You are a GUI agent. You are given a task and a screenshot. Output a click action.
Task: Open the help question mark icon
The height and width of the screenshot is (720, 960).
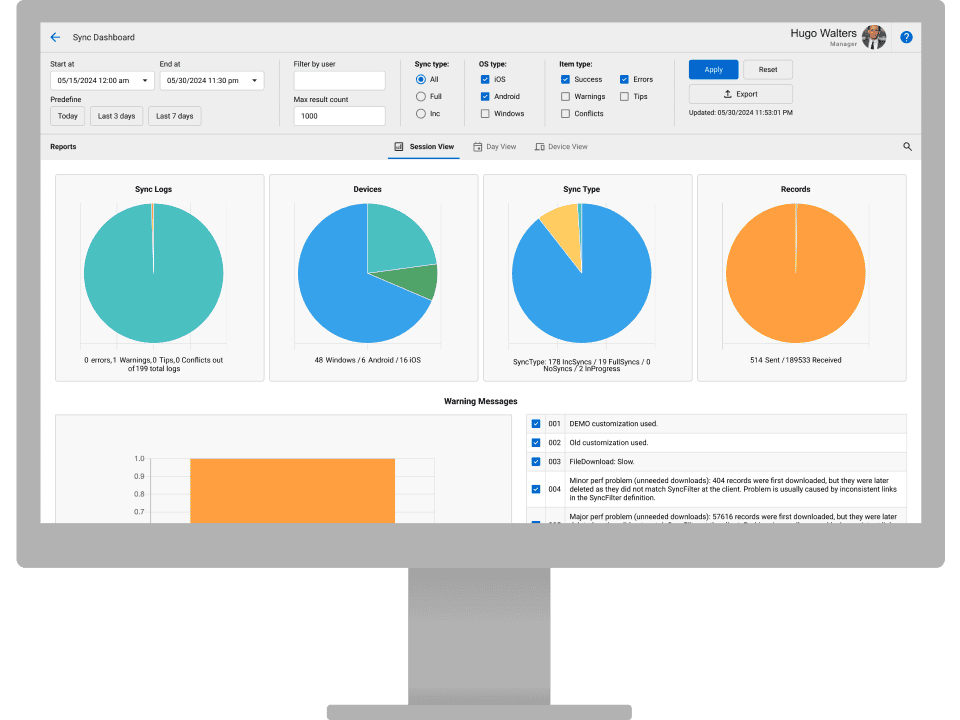906,37
